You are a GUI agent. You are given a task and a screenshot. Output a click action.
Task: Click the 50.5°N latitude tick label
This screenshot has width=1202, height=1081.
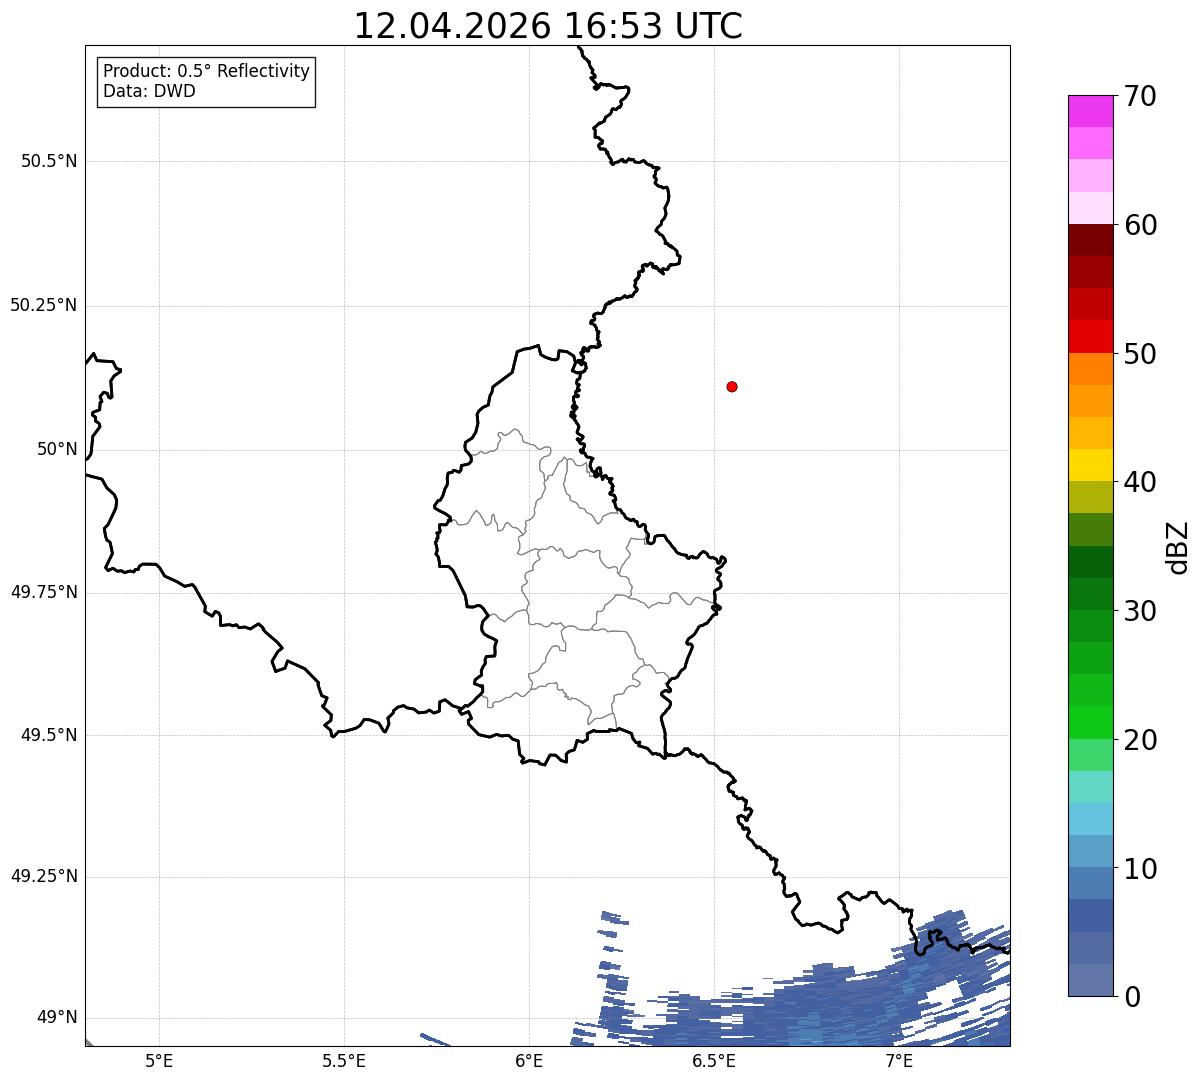pos(49,161)
